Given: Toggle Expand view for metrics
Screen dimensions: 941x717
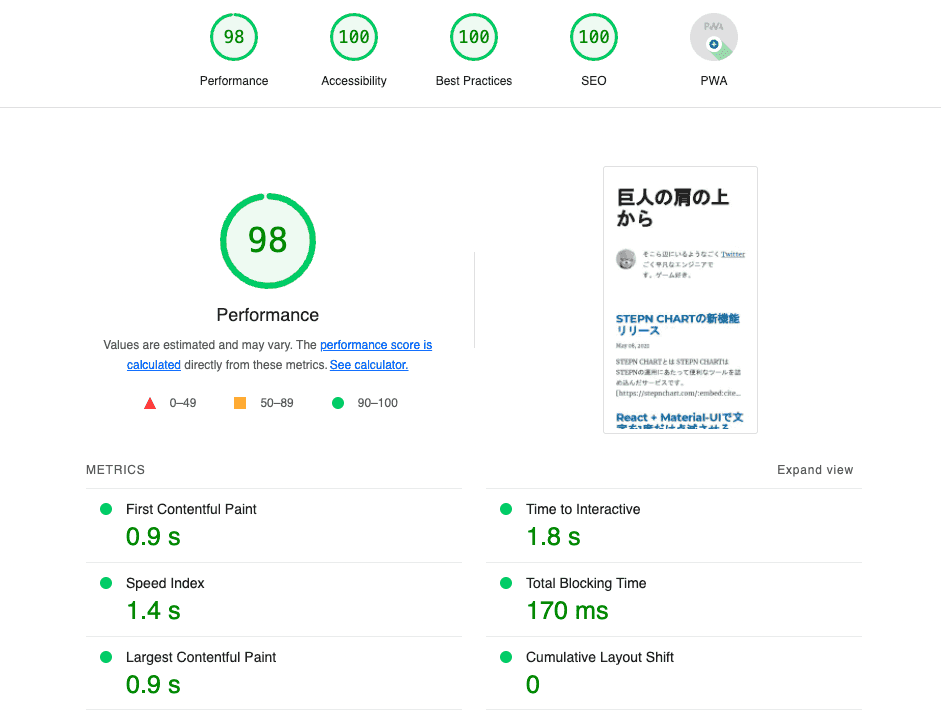Looking at the screenshot, I should pyautogui.click(x=815, y=470).
